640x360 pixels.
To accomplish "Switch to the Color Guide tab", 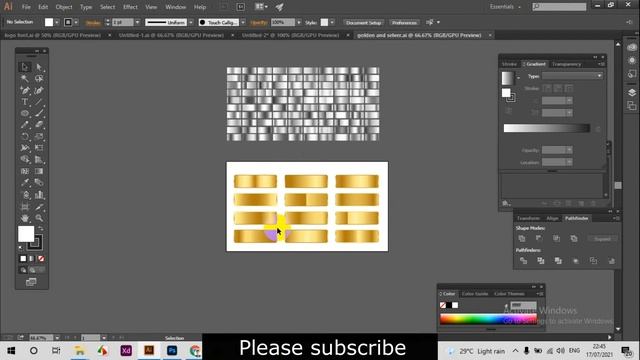I will [475, 294].
